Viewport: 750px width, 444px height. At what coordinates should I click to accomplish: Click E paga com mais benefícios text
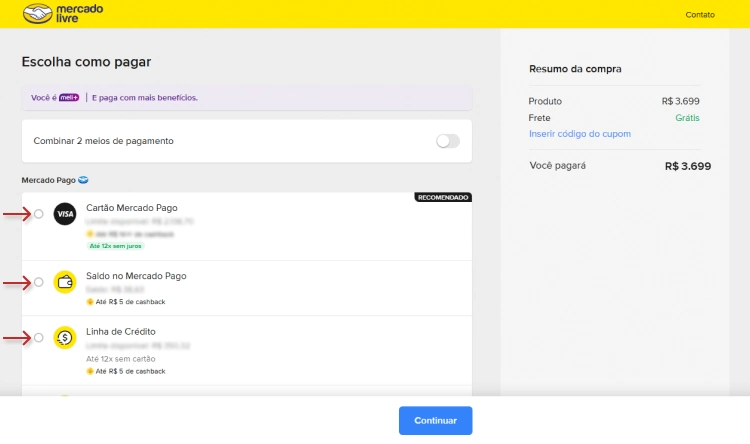pyautogui.click(x=145, y=98)
